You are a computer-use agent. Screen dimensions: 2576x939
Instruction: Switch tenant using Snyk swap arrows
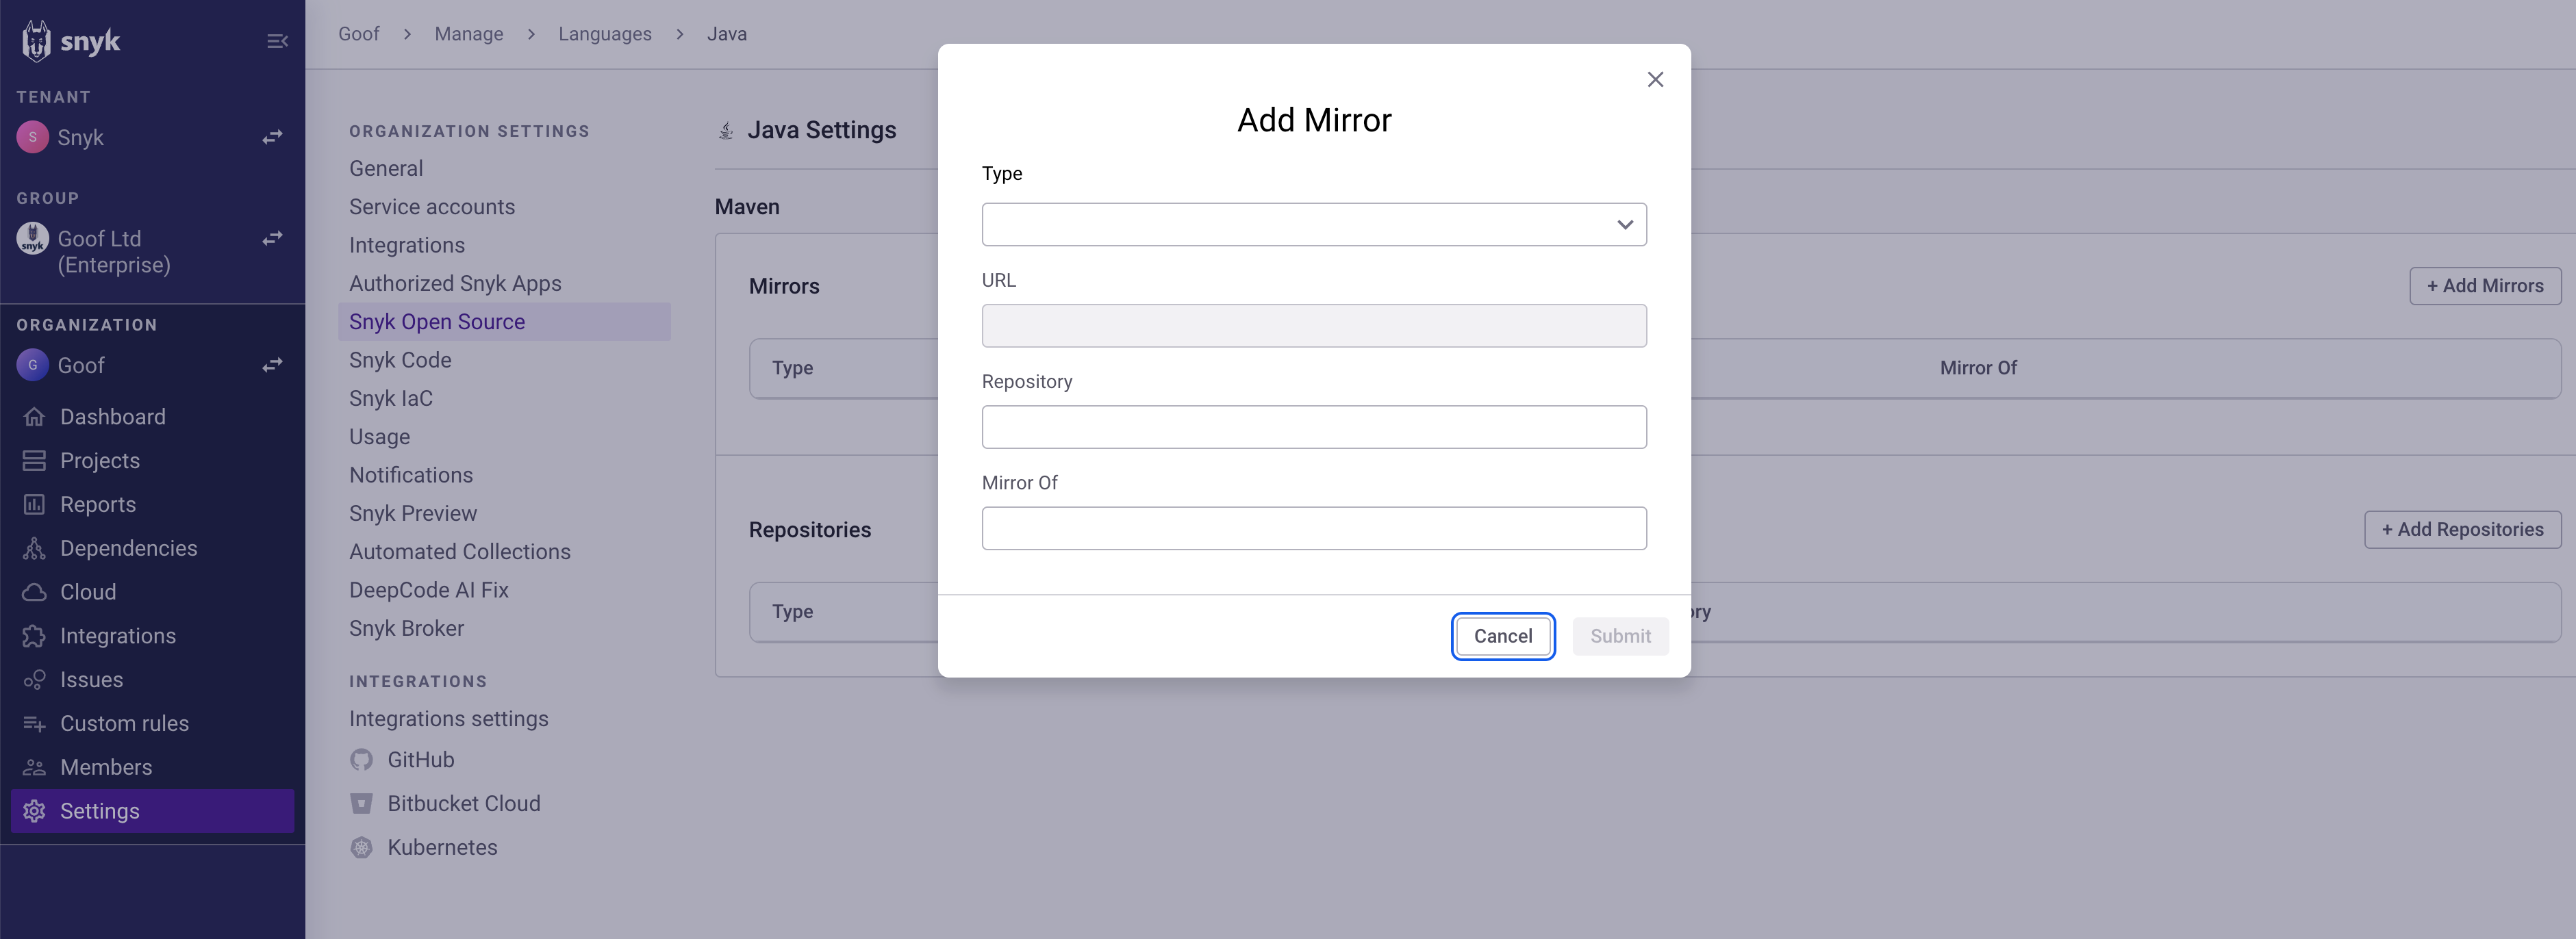point(272,137)
